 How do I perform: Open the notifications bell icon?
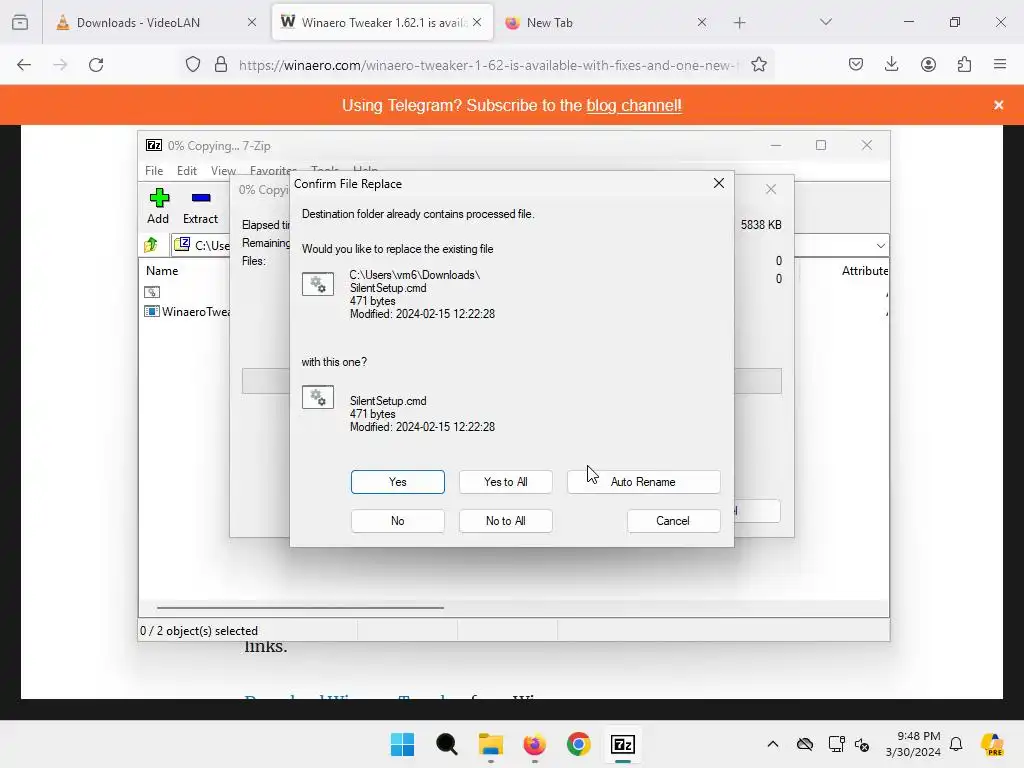tap(956, 744)
